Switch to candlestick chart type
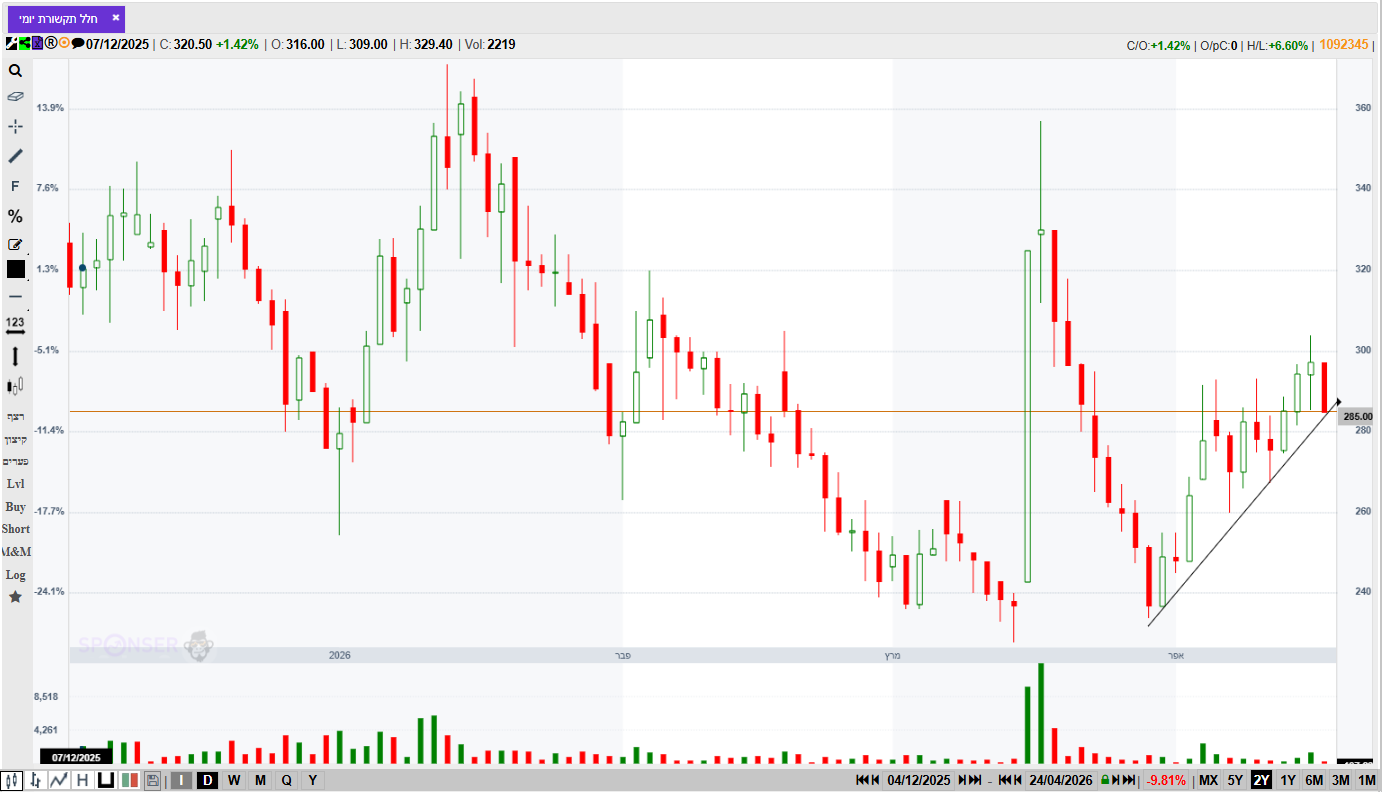The image size is (1382, 792). tap(12, 780)
